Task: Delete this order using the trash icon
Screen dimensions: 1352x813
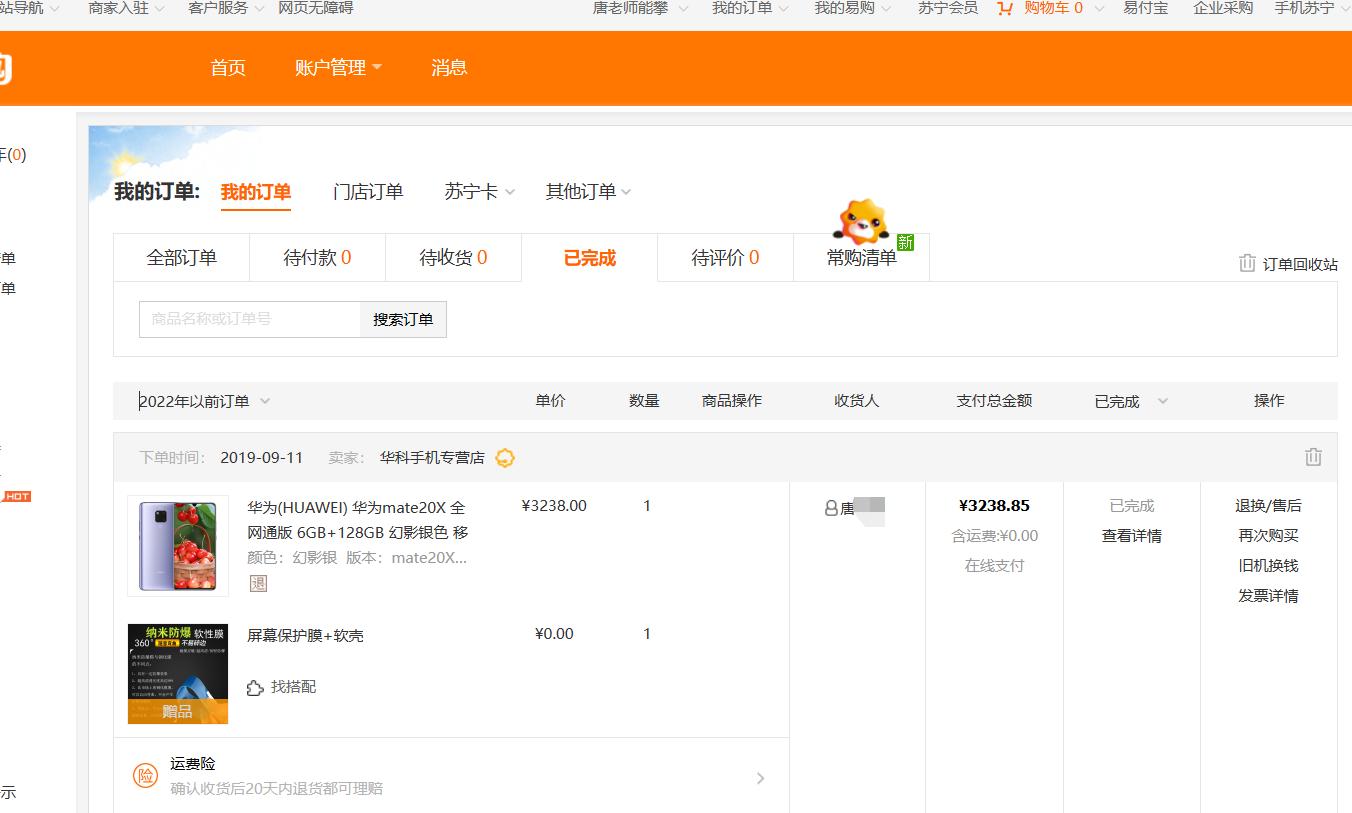Action: 1313,457
